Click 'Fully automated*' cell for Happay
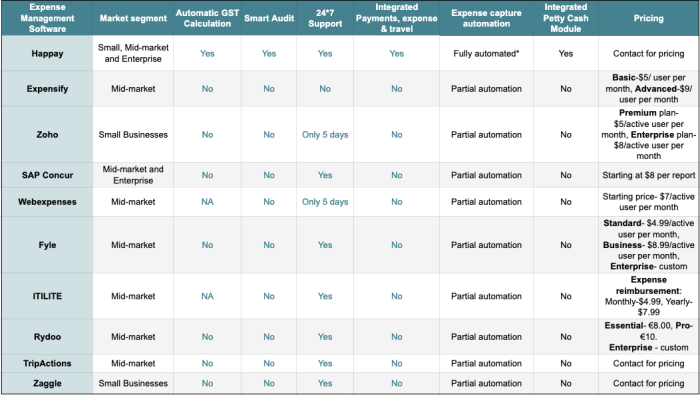Screen dimensions: 700x395 486,54
